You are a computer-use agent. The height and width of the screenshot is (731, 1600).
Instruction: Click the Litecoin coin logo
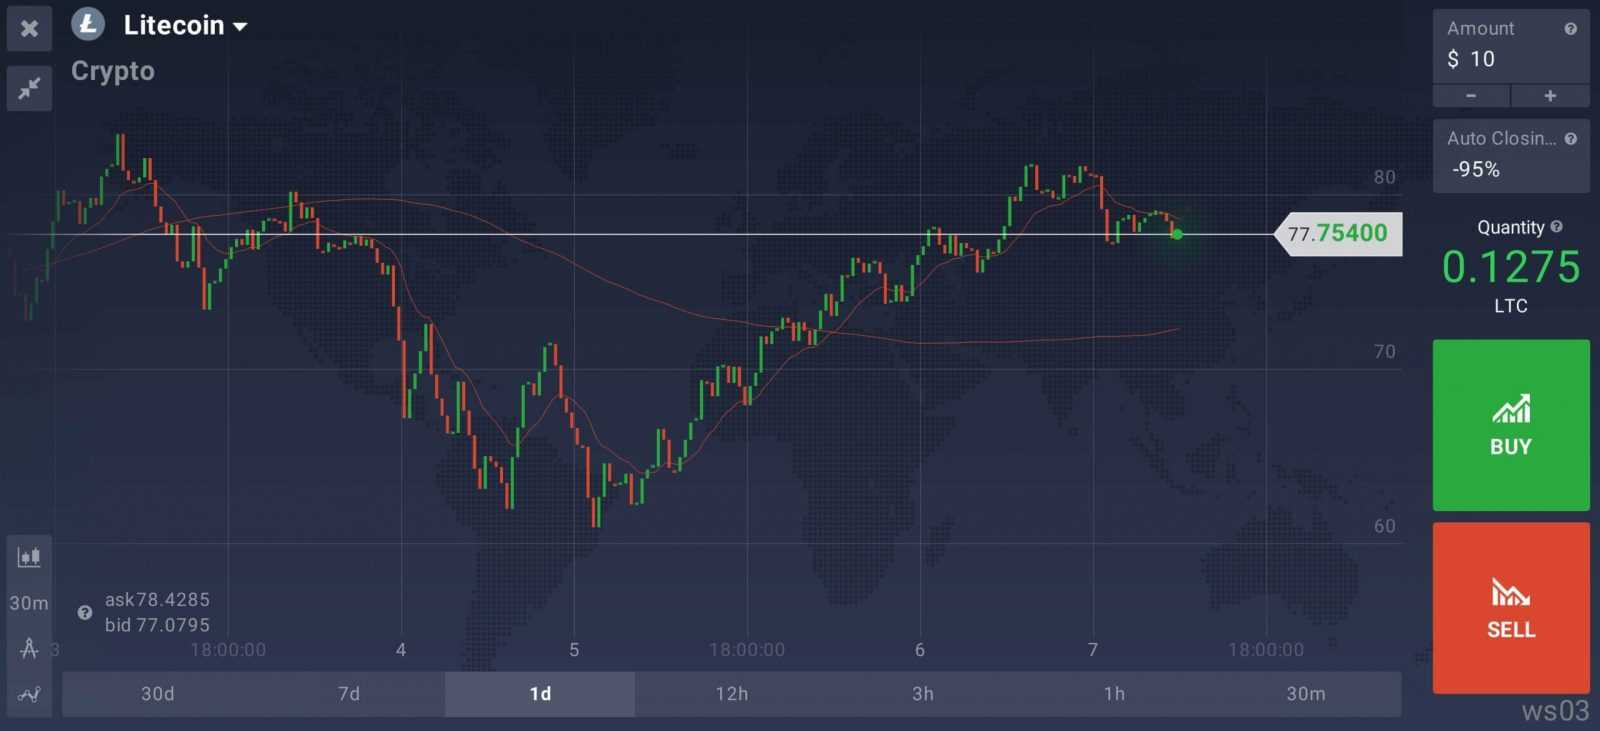[88, 24]
